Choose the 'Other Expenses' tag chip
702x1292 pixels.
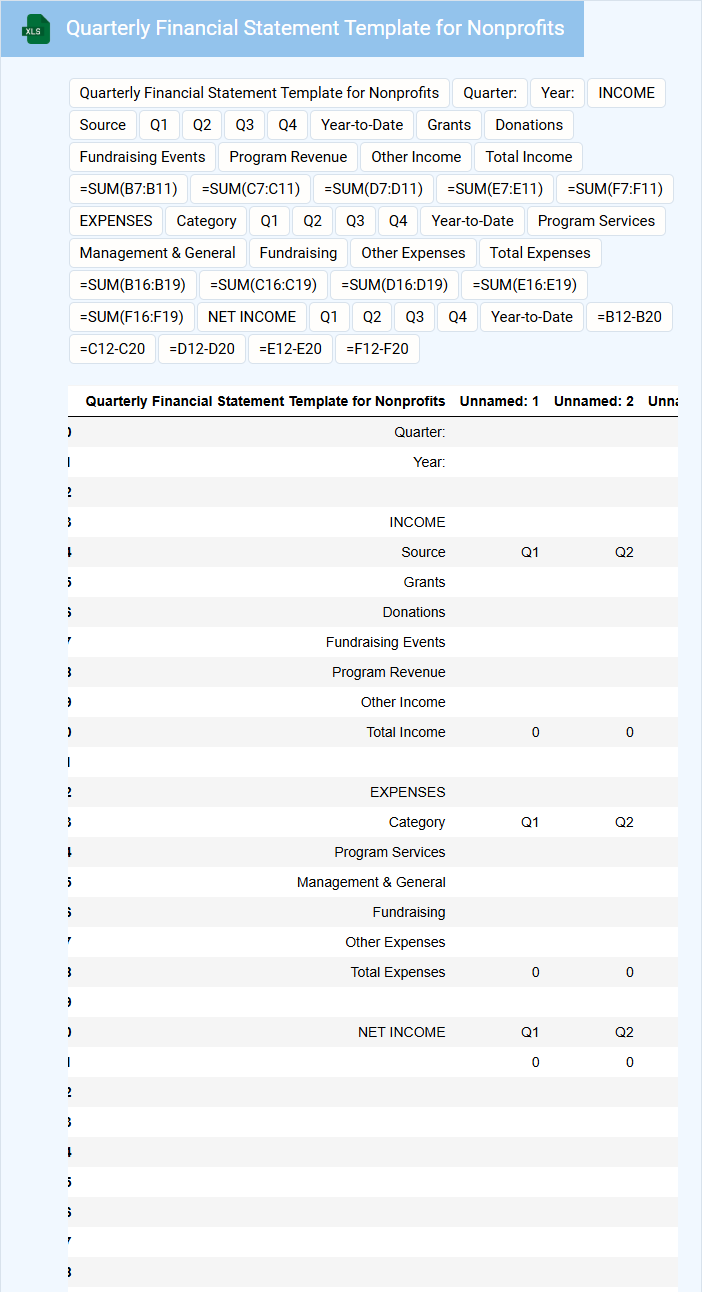coord(414,253)
